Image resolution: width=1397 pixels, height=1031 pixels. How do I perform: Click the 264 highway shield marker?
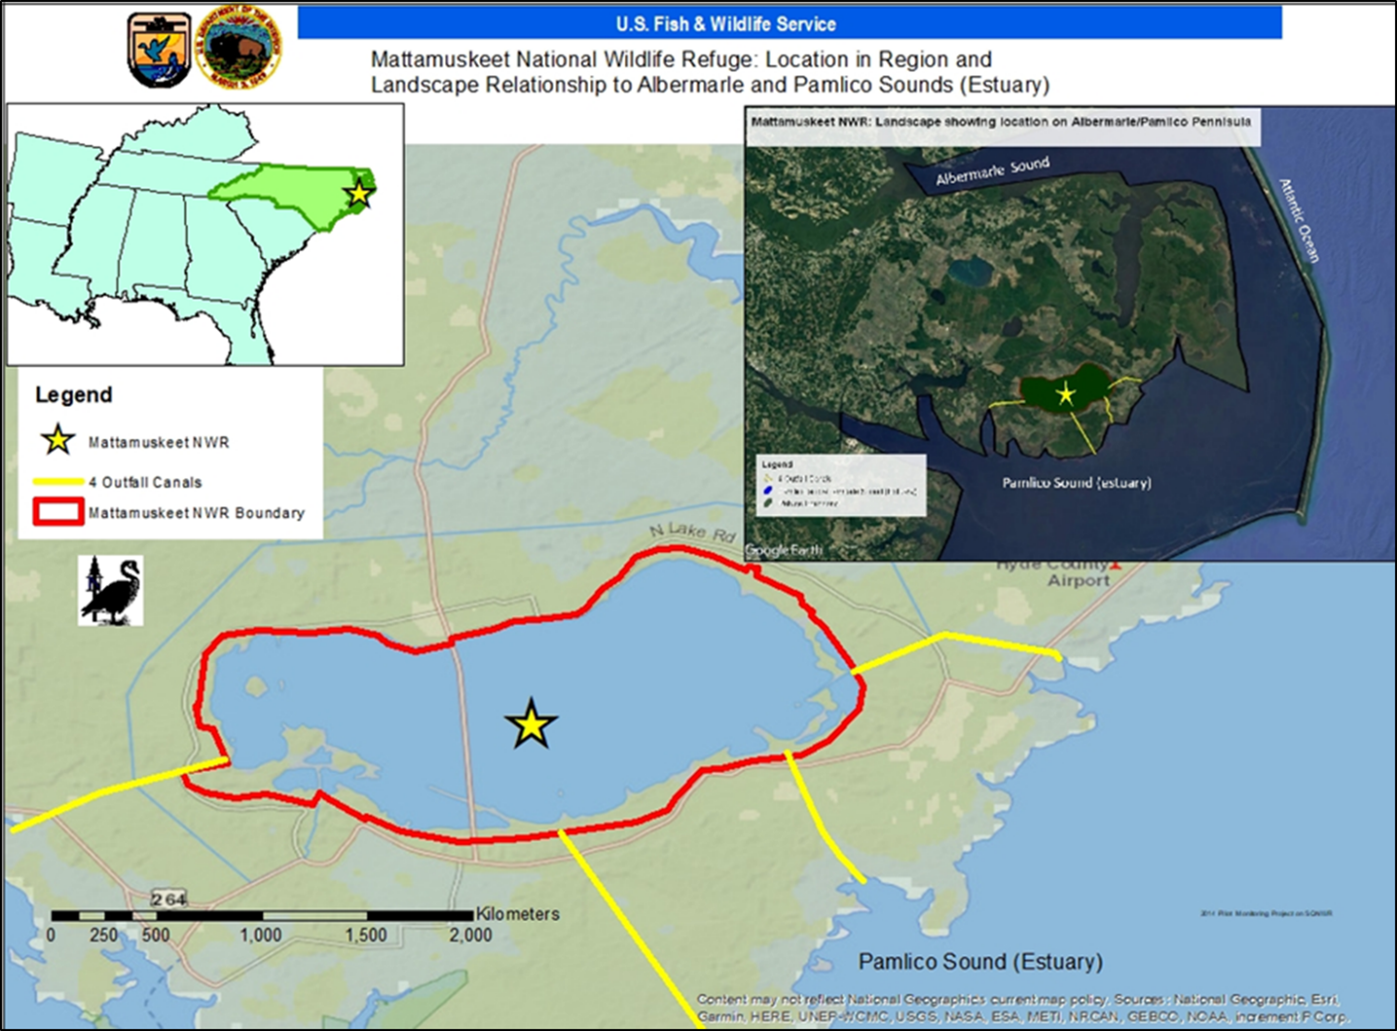coord(169,899)
